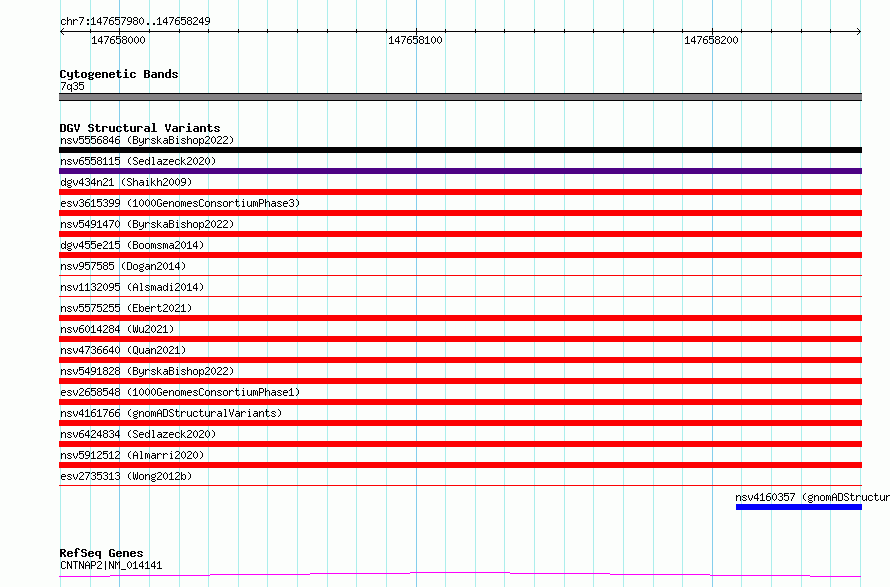Click esv2658548 (1000GenomesConsortiumPhase1) label
This screenshot has height=587, width=890.
click(x=180, y=392)
